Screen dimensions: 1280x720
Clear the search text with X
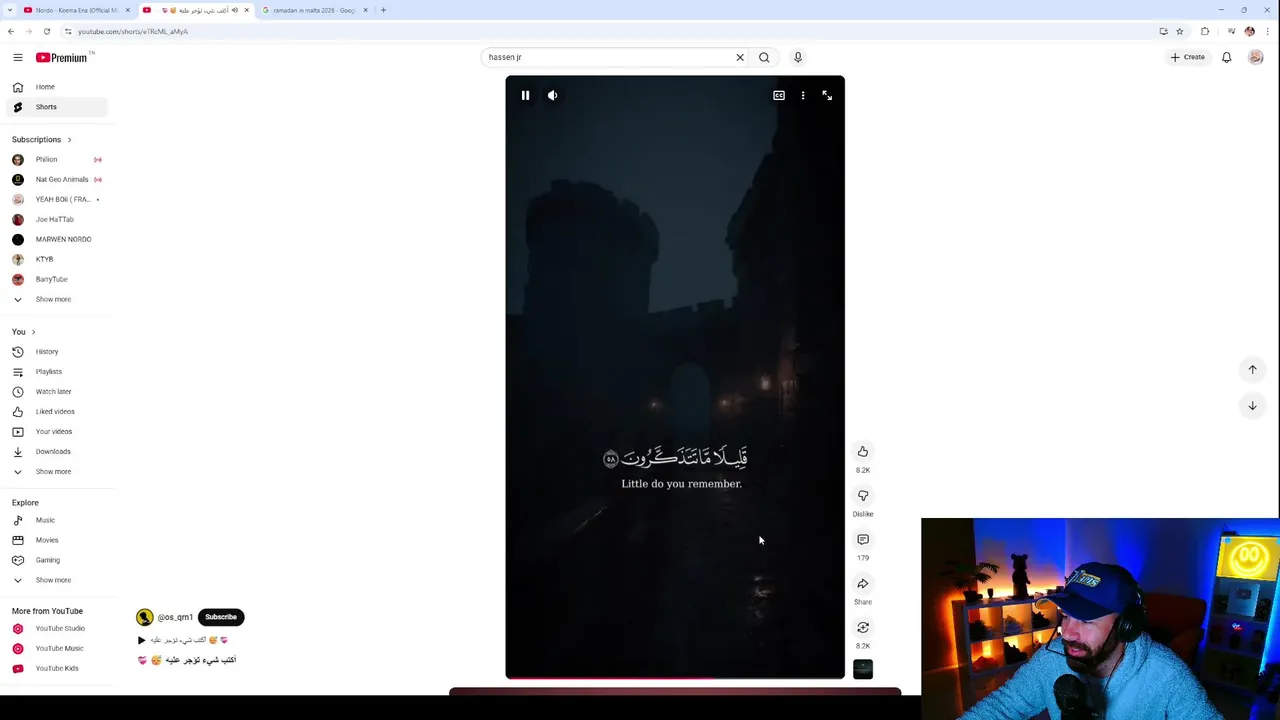coord(740,57)
